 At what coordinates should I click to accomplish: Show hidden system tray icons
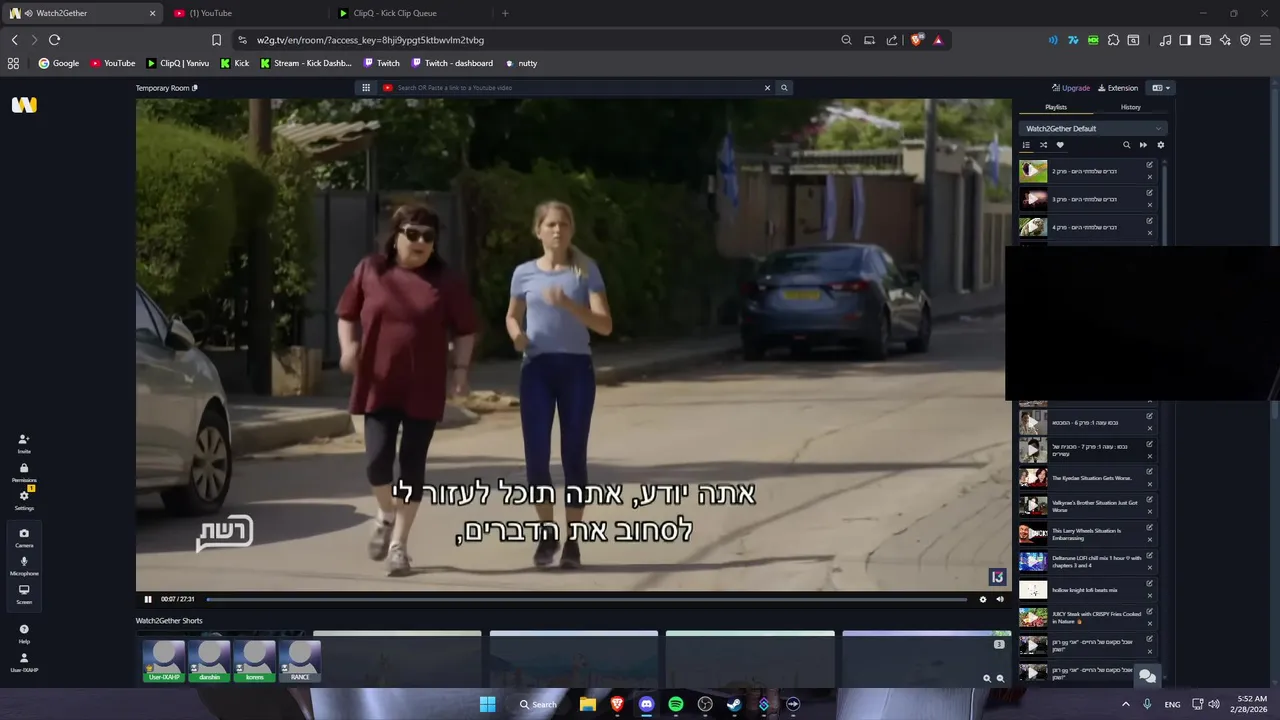click(1125, 704)
